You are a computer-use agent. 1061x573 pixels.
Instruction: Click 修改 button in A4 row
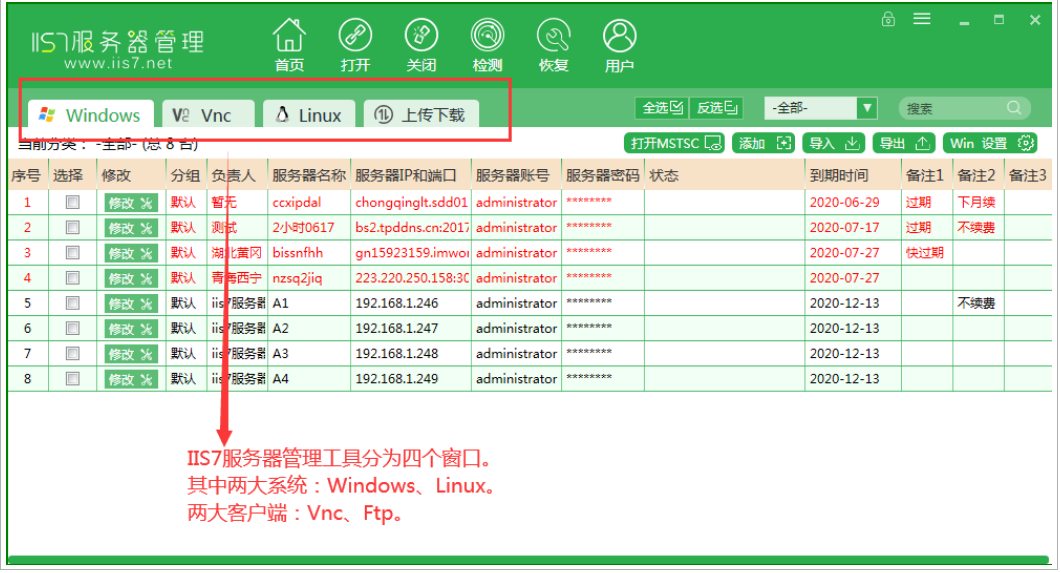tap(131, 380)
